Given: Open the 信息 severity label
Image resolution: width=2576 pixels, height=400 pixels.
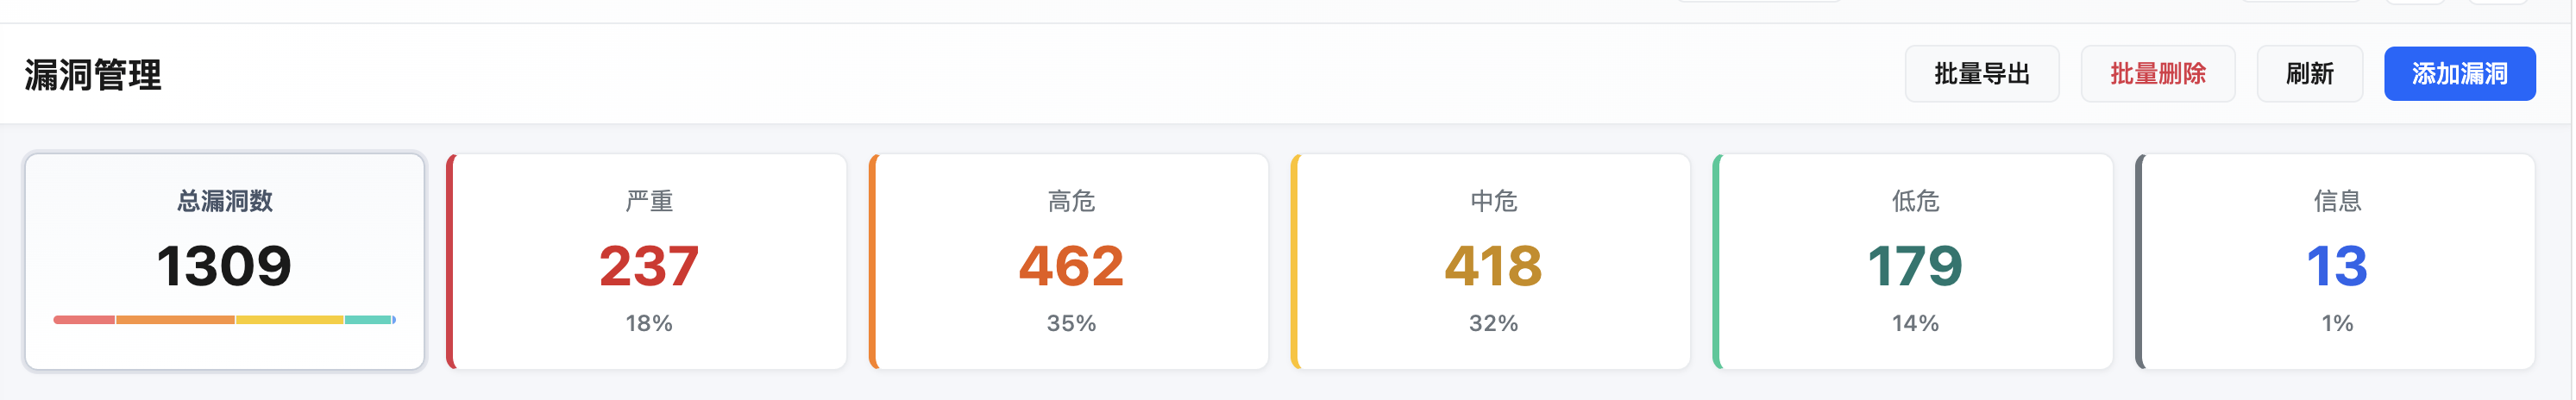Looking at the screenshot, I should point(2337,201).
